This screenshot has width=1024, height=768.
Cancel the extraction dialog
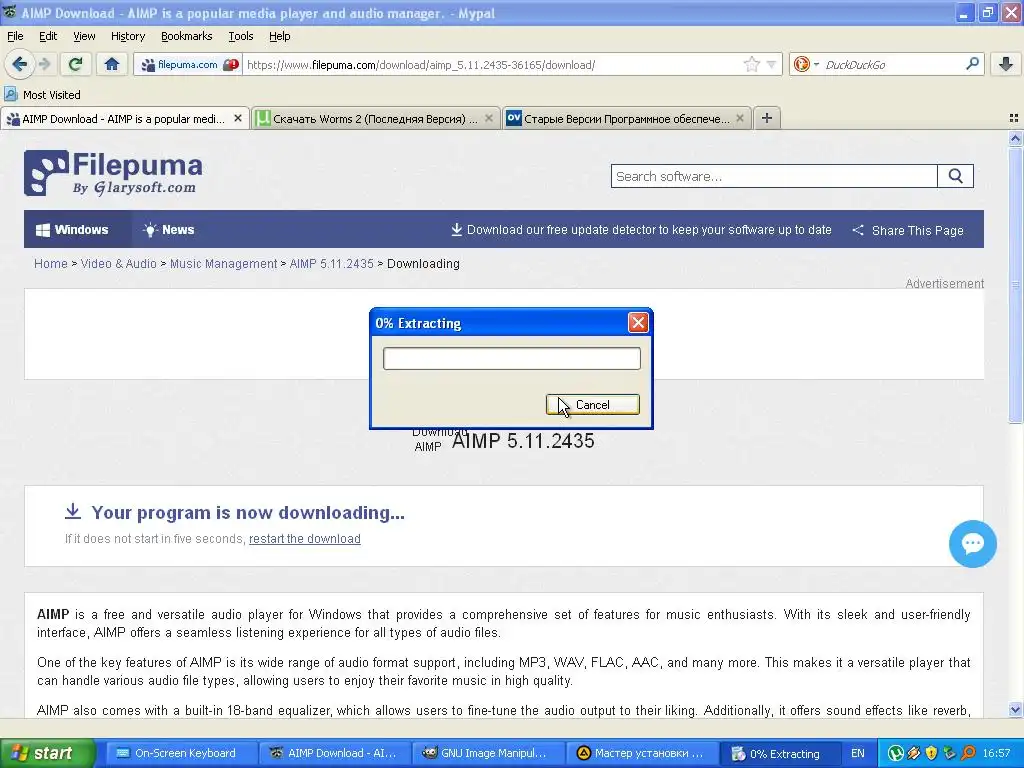tap(592, 404)
